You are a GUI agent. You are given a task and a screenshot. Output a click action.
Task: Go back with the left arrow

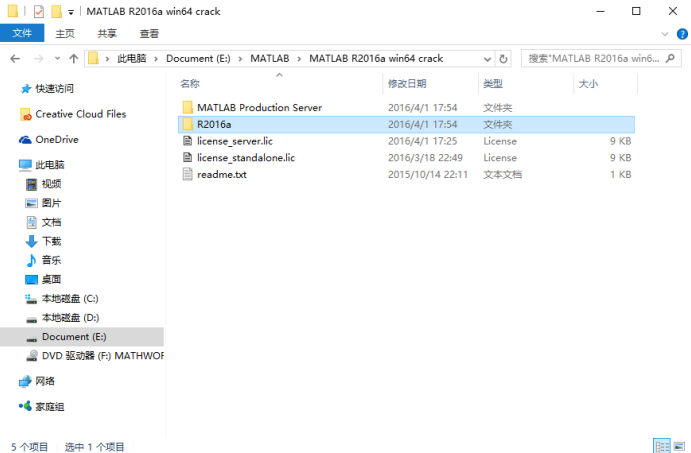(15, 59)
